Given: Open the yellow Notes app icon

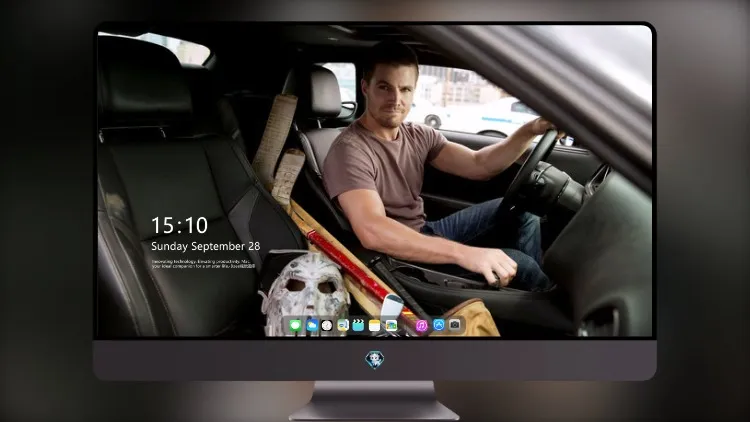Looking at the screenshot, I should pyautogui.click(x=375, y=326).
